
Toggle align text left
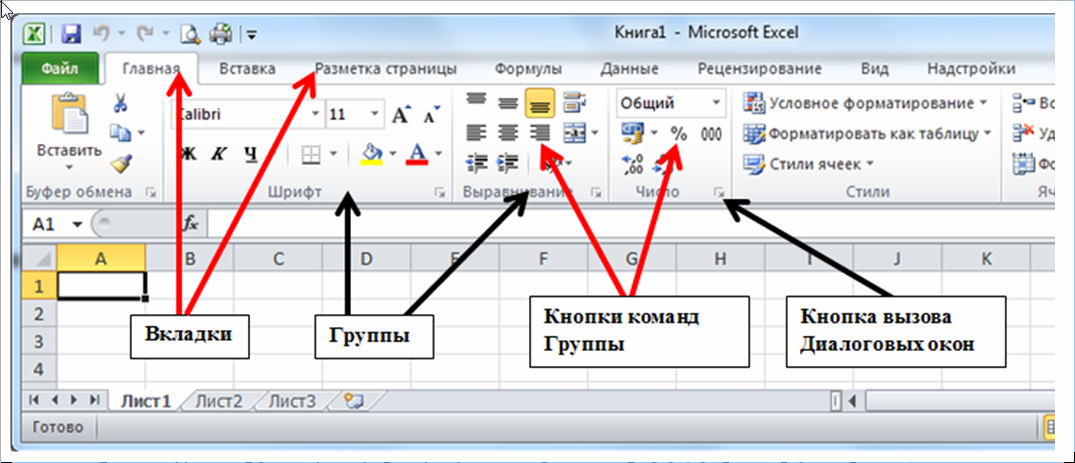point(476,131)
